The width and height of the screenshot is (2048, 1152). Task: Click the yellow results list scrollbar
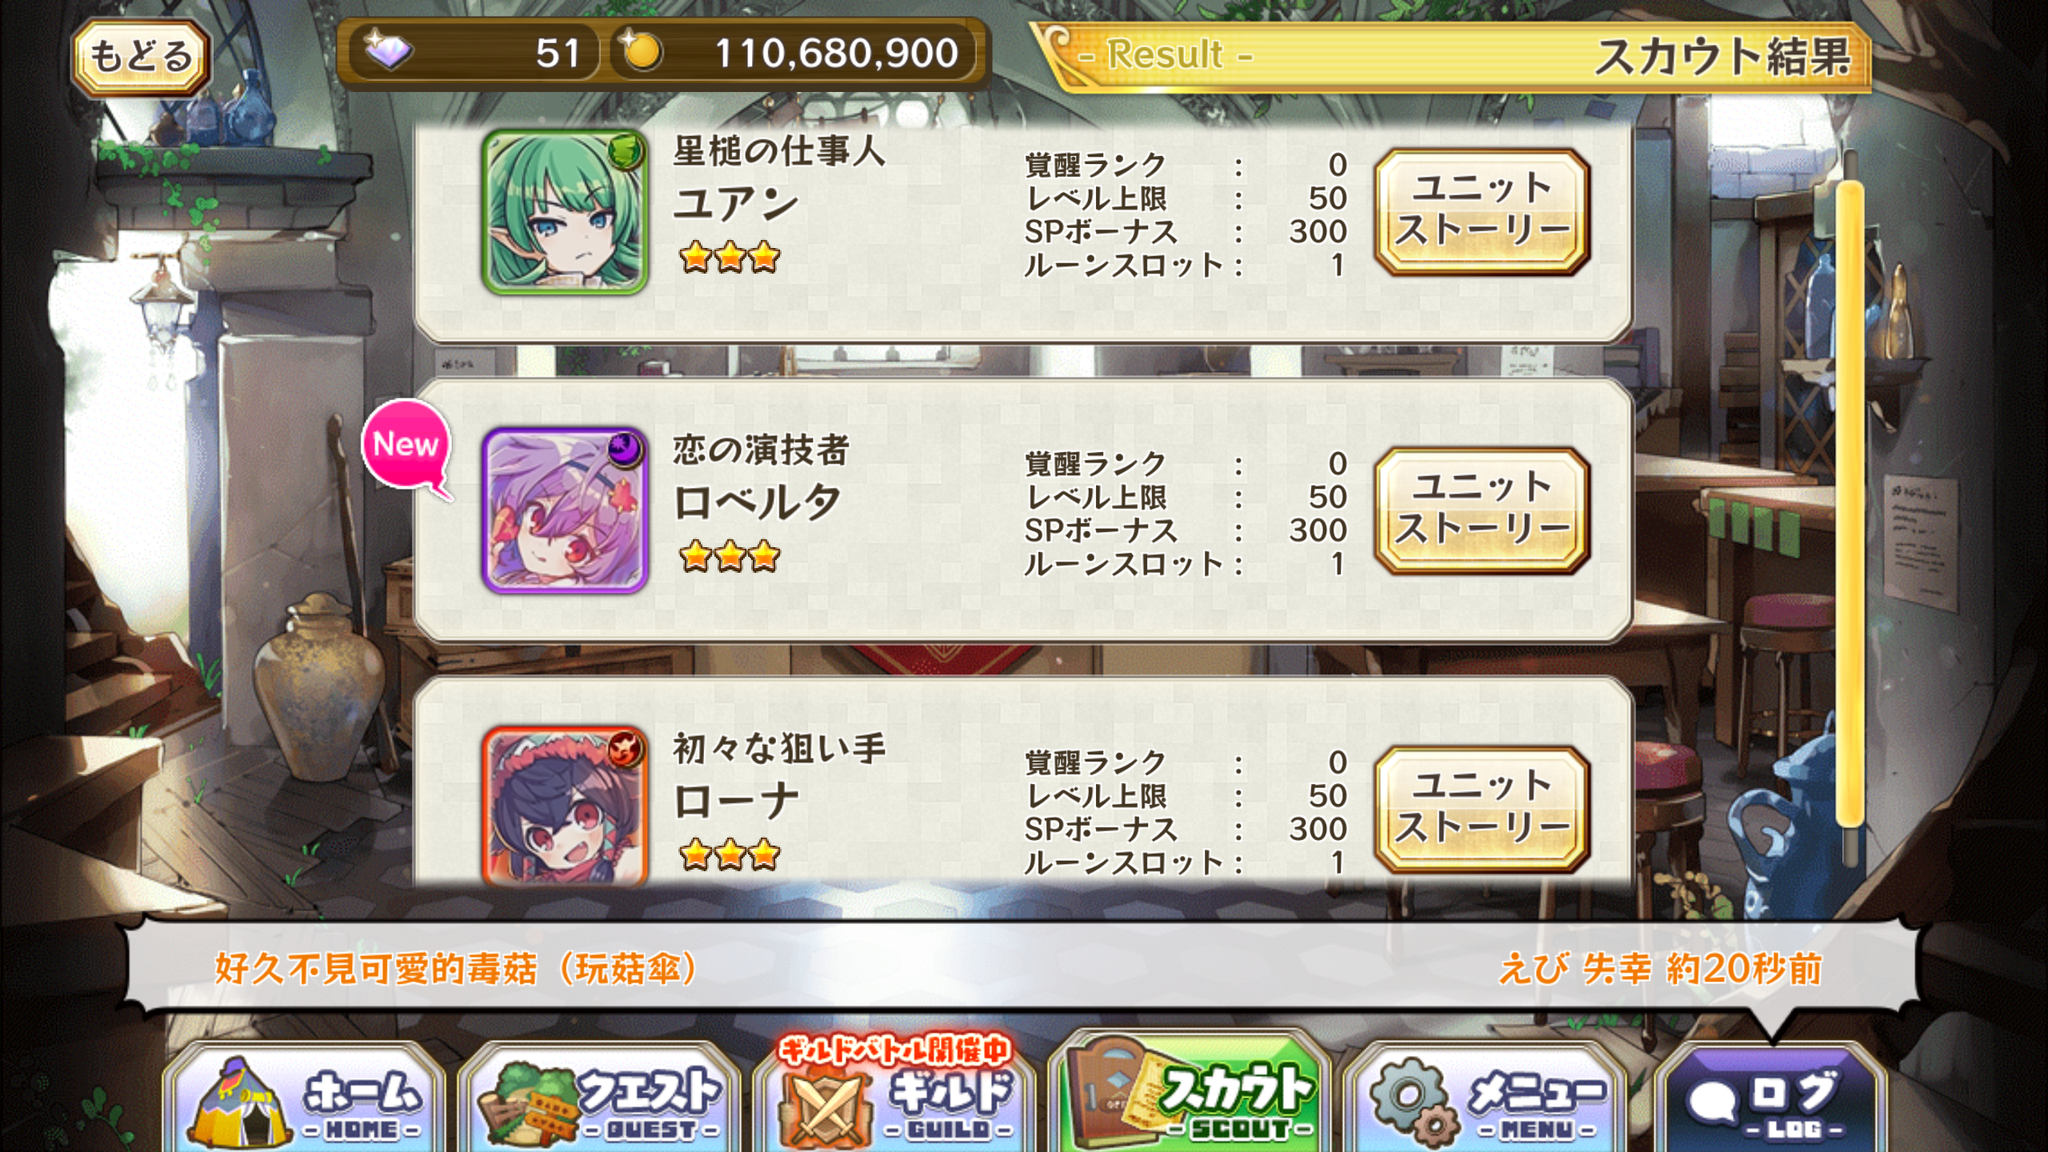point(1850,505)
